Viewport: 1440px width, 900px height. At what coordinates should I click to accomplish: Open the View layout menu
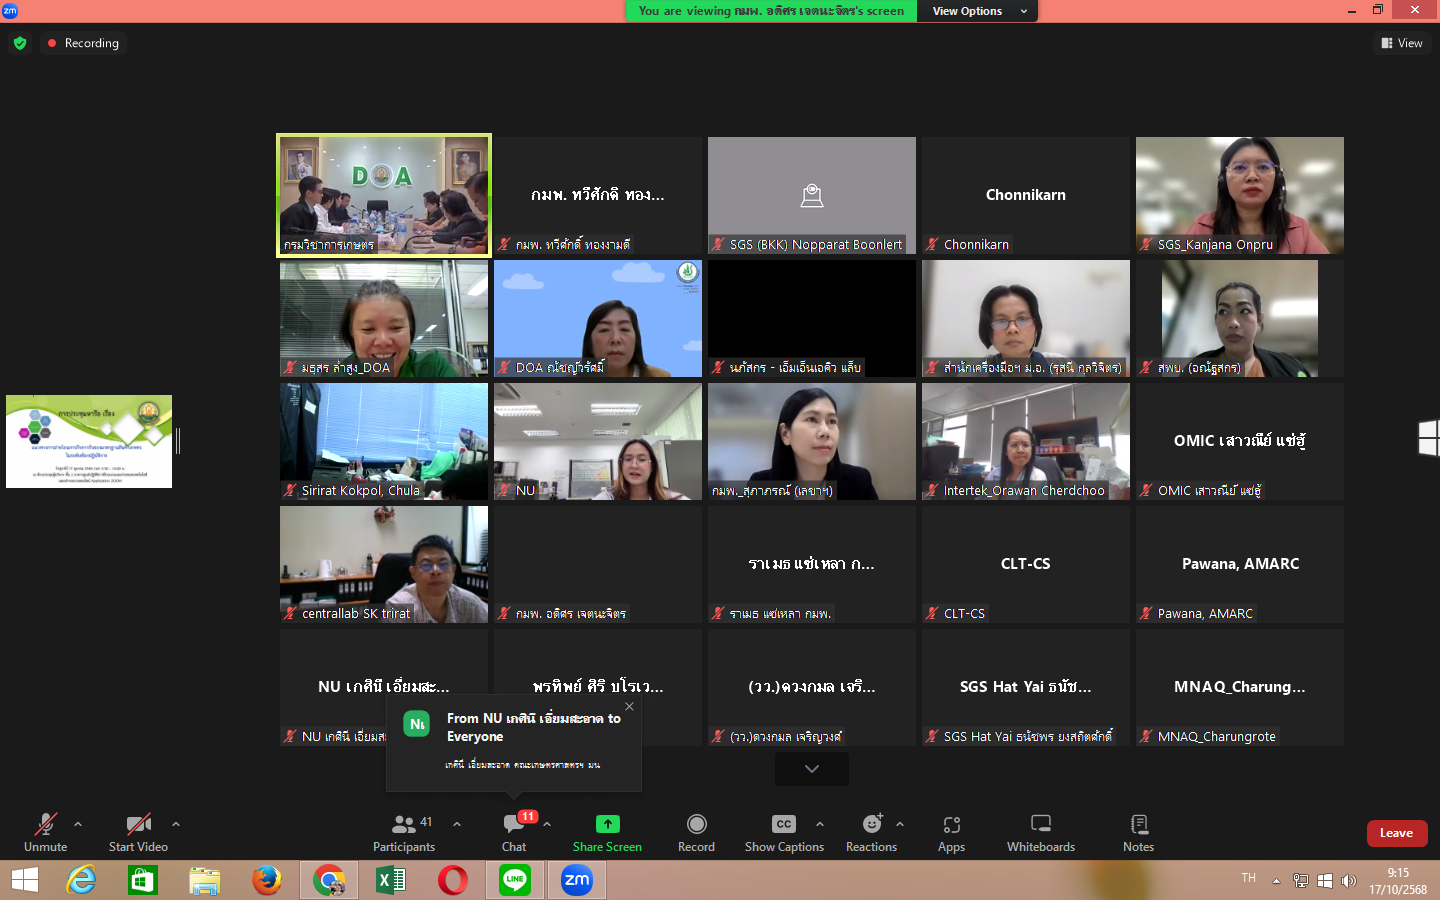click(x=1402, y=43)
